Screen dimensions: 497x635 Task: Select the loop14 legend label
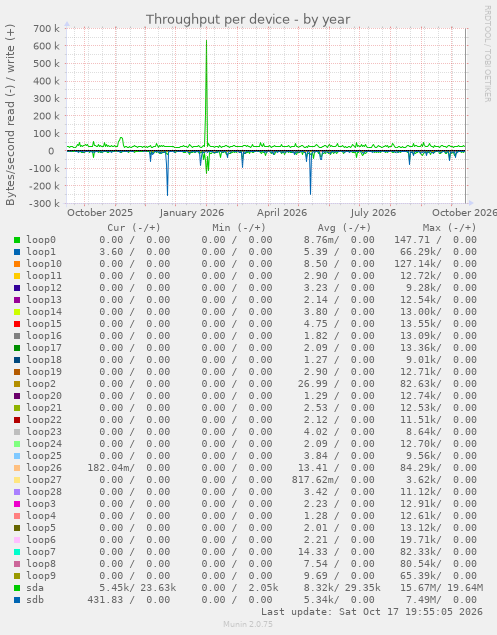[44, 312]
